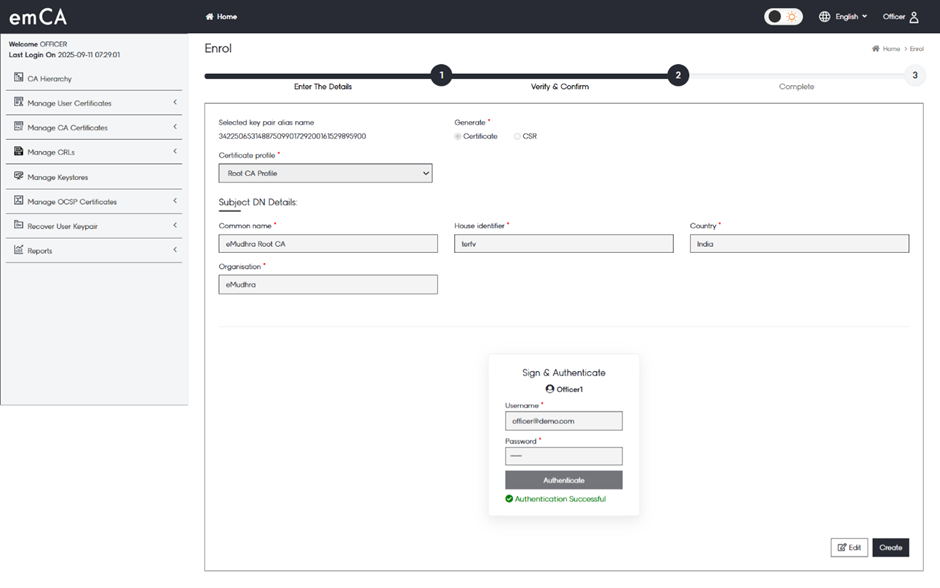Click the Reports chart icon

(18, 250)
